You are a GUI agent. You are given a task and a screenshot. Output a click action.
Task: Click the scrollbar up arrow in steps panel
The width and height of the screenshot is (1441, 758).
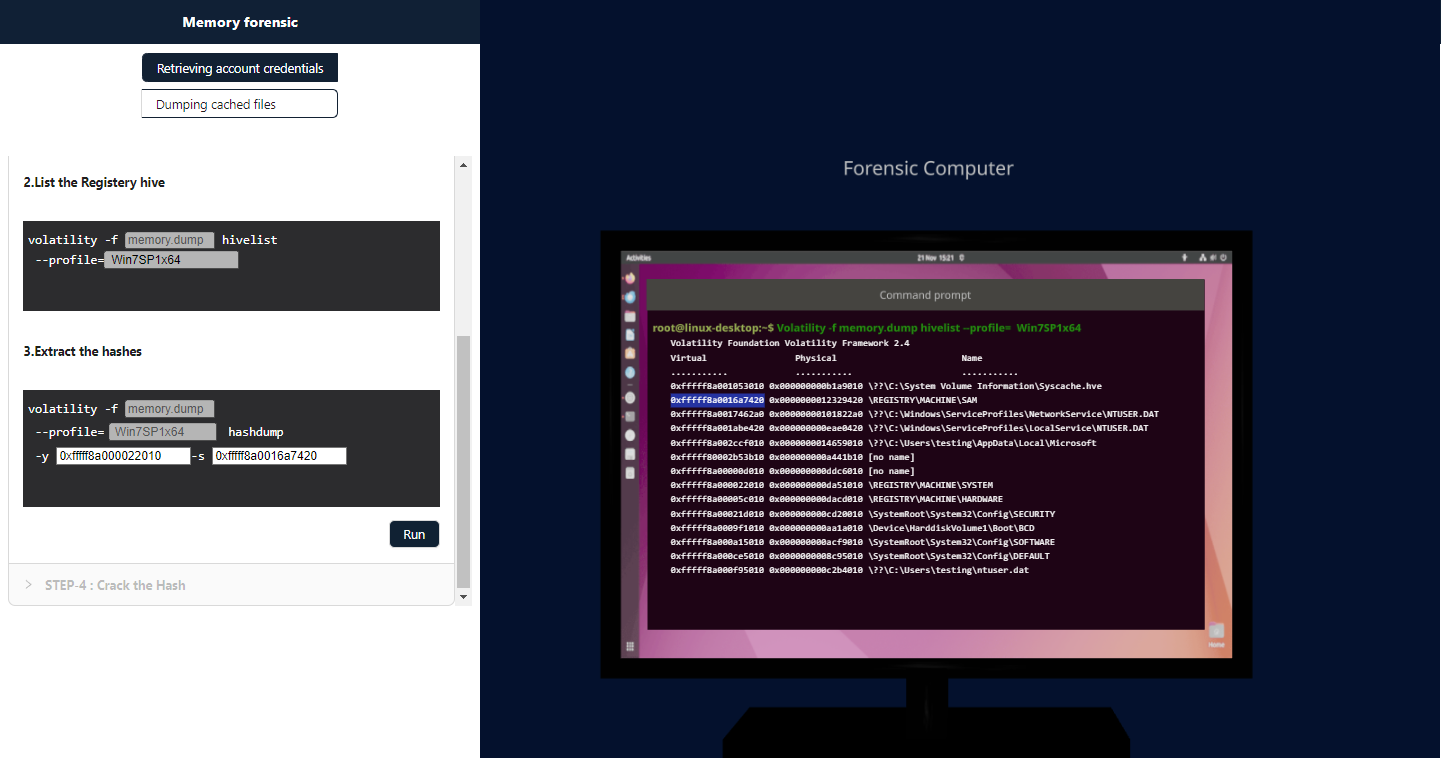coord(463,165)
